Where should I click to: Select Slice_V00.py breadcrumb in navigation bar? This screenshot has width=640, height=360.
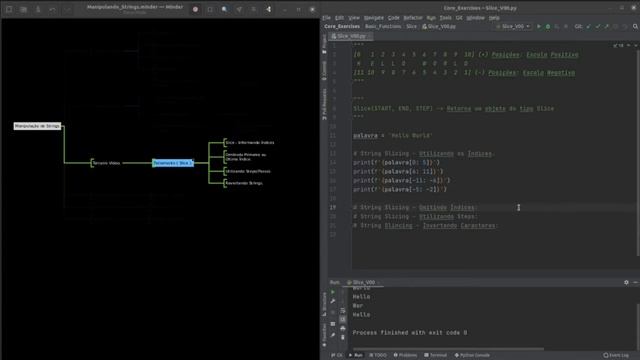coord(439,26)
